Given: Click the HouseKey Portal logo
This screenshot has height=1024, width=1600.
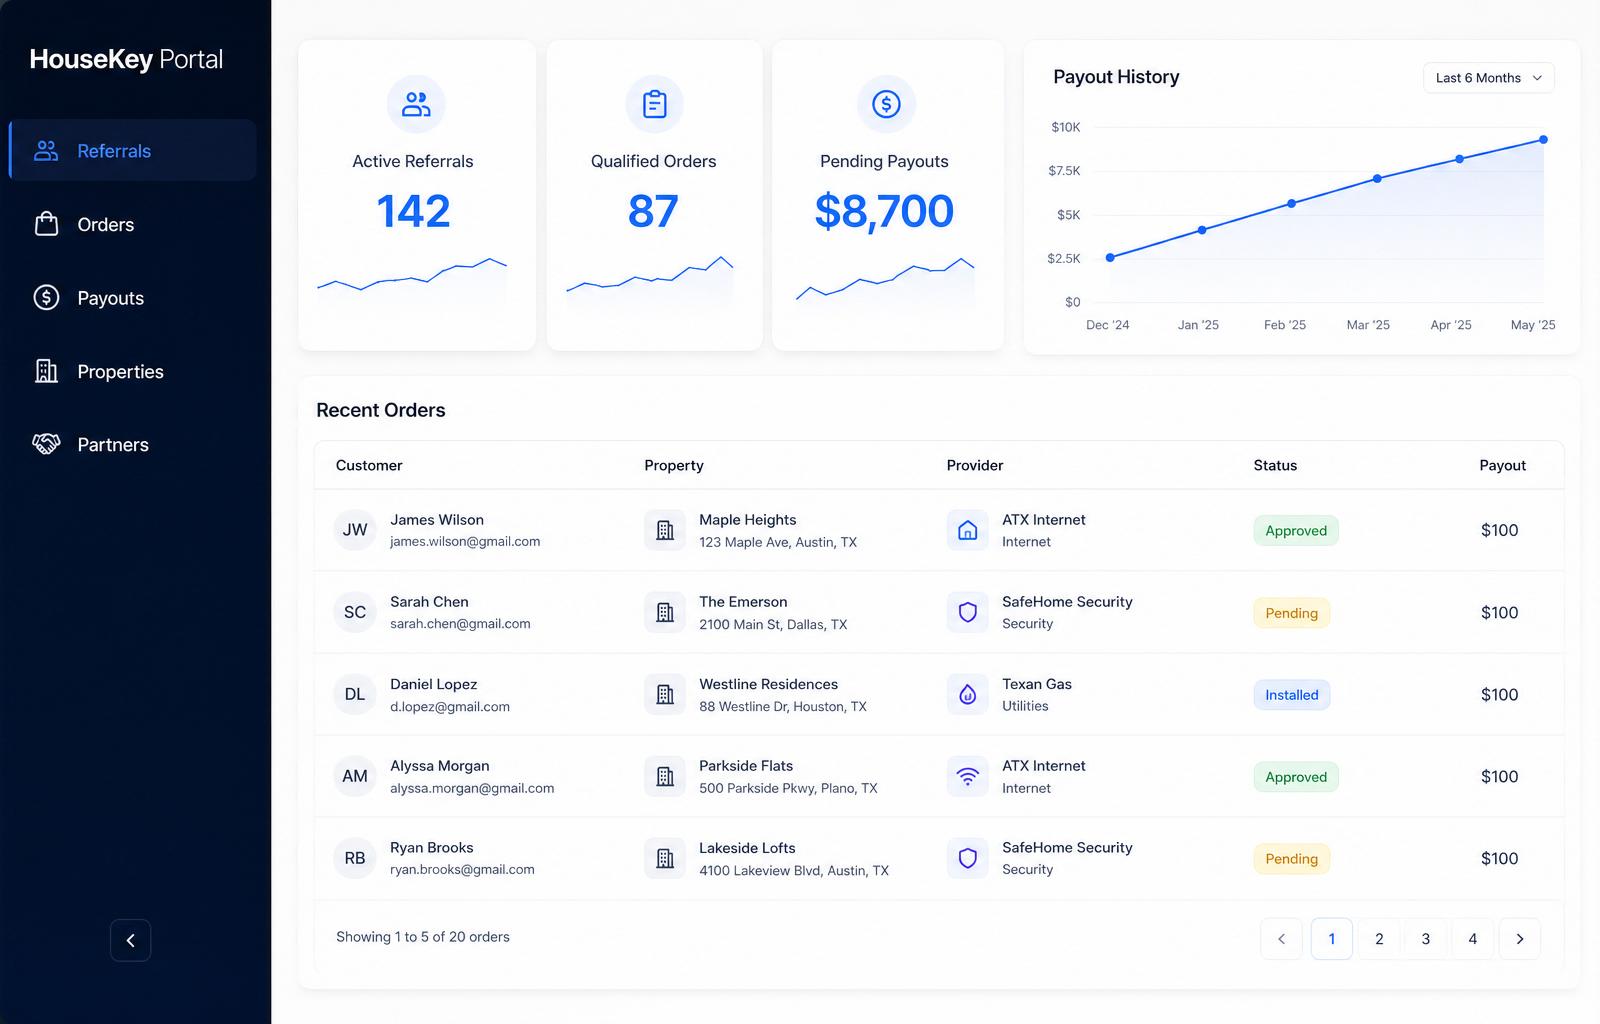Looking at the screenshot, I should [126, 60].
